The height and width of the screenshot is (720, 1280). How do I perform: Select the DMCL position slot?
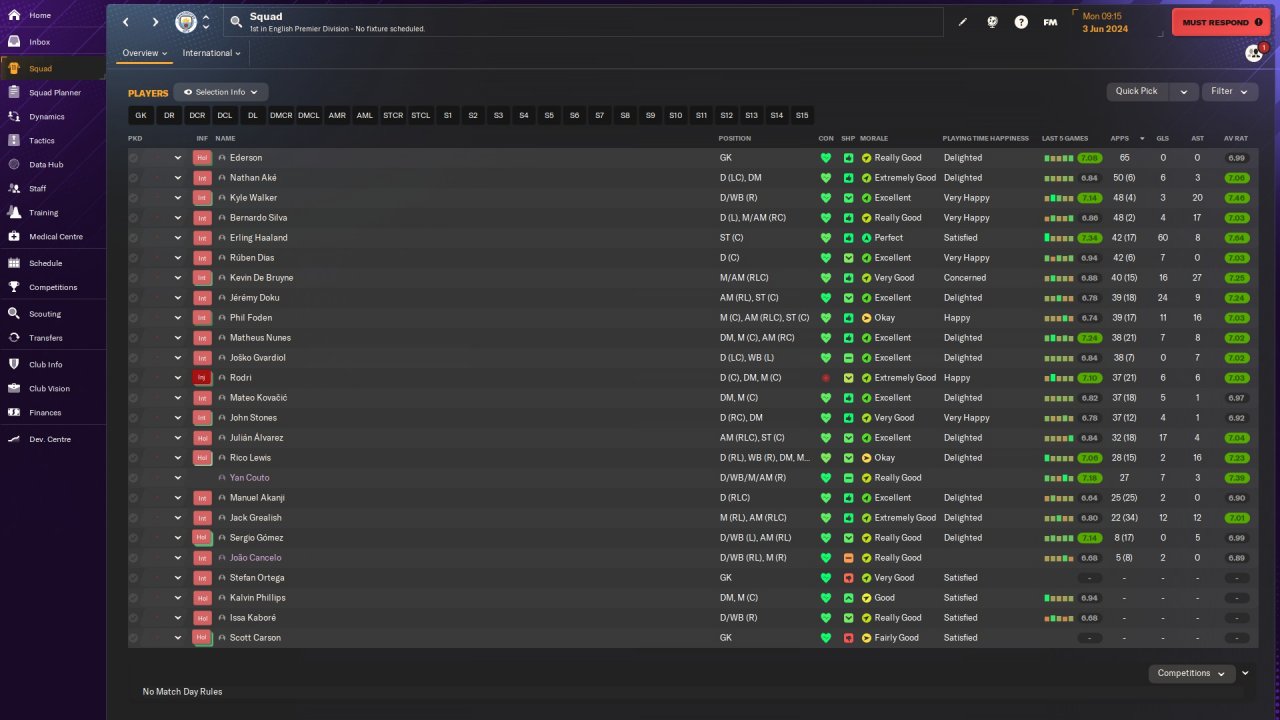pos(309,115)
